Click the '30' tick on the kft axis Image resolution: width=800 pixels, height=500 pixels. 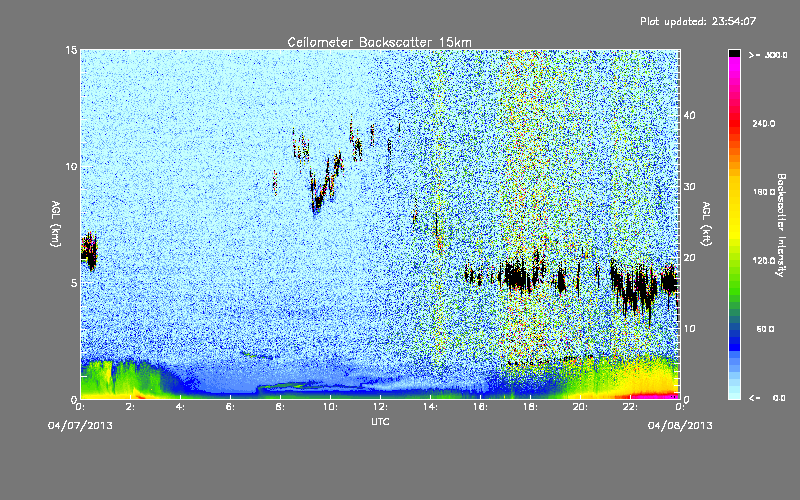[x=689, y=187]
